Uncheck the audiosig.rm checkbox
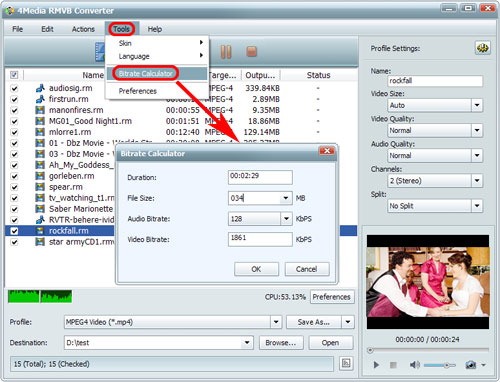500x382 pixels. pyautogui.click(x=14, y=89)
